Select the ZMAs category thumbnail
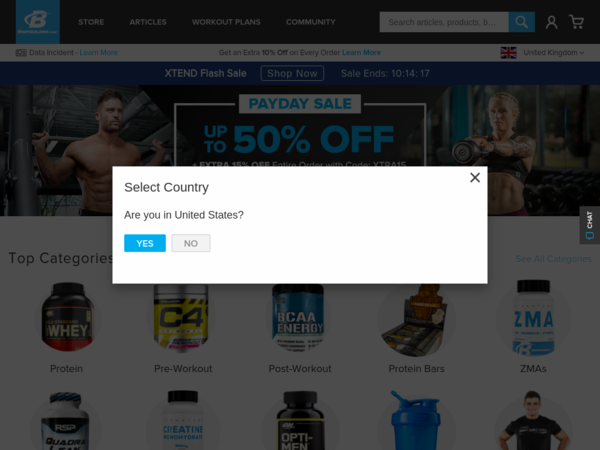 [533, 318]
